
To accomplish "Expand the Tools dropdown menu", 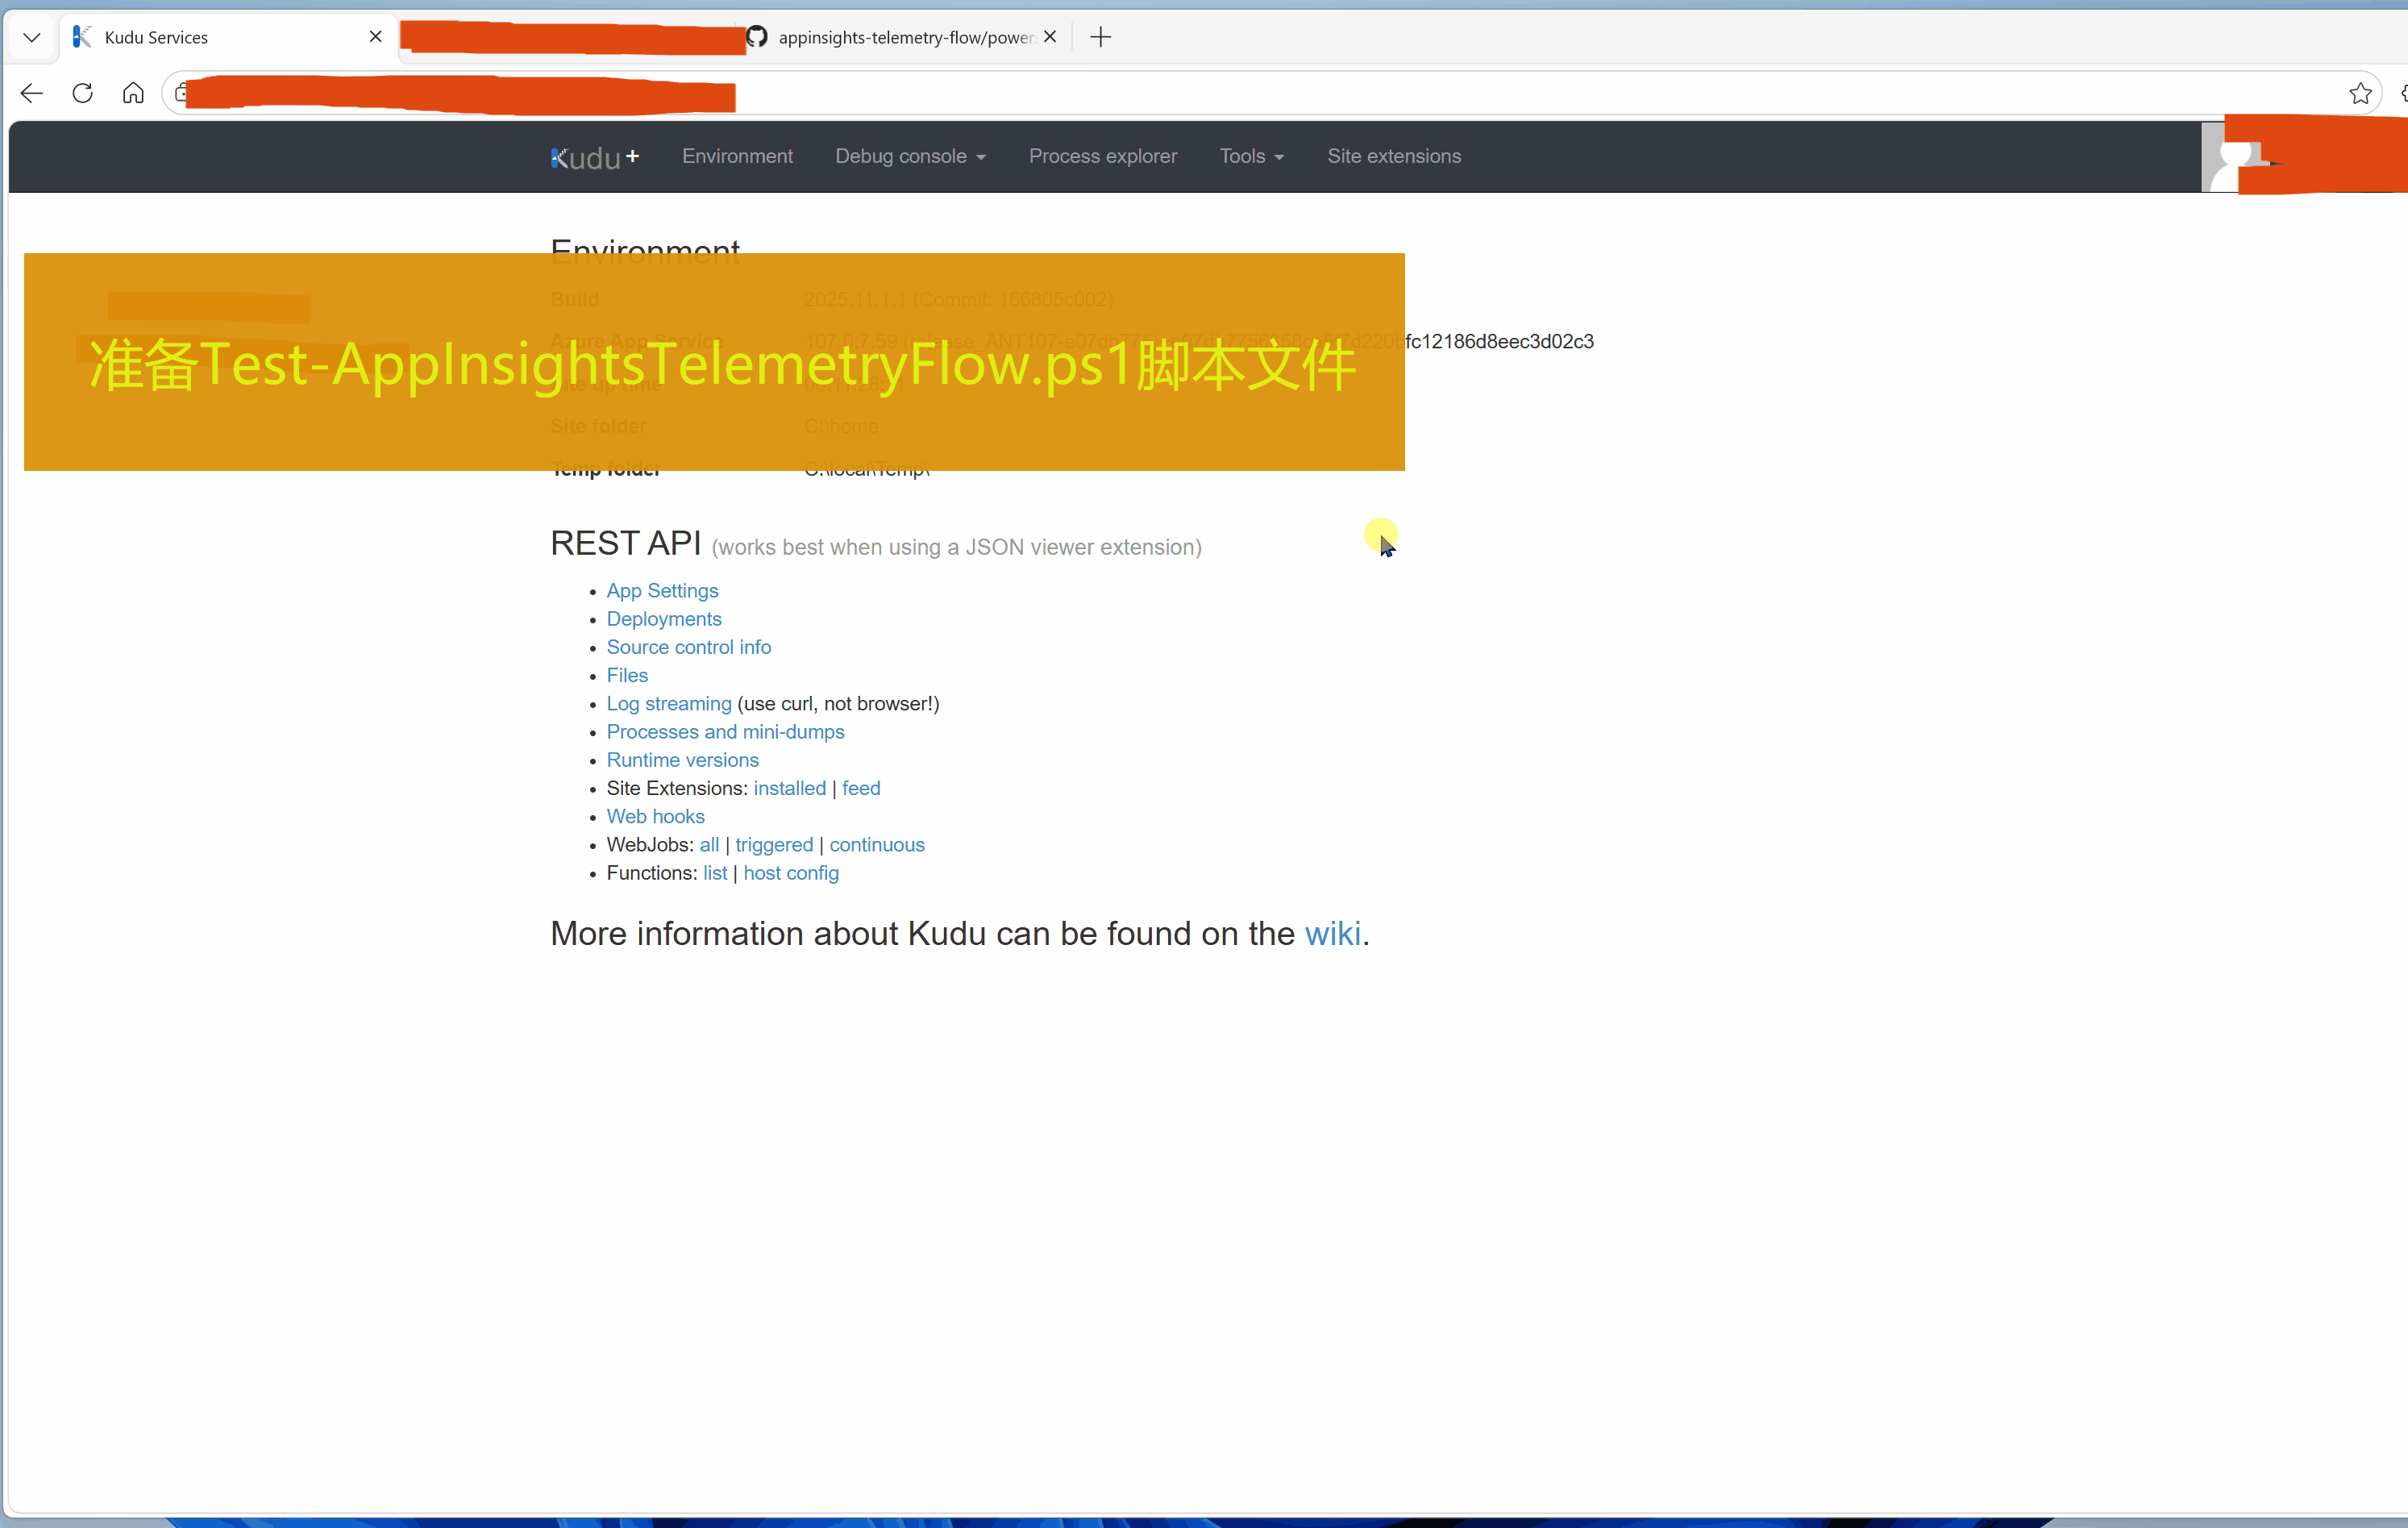I will coord(1250,157).
